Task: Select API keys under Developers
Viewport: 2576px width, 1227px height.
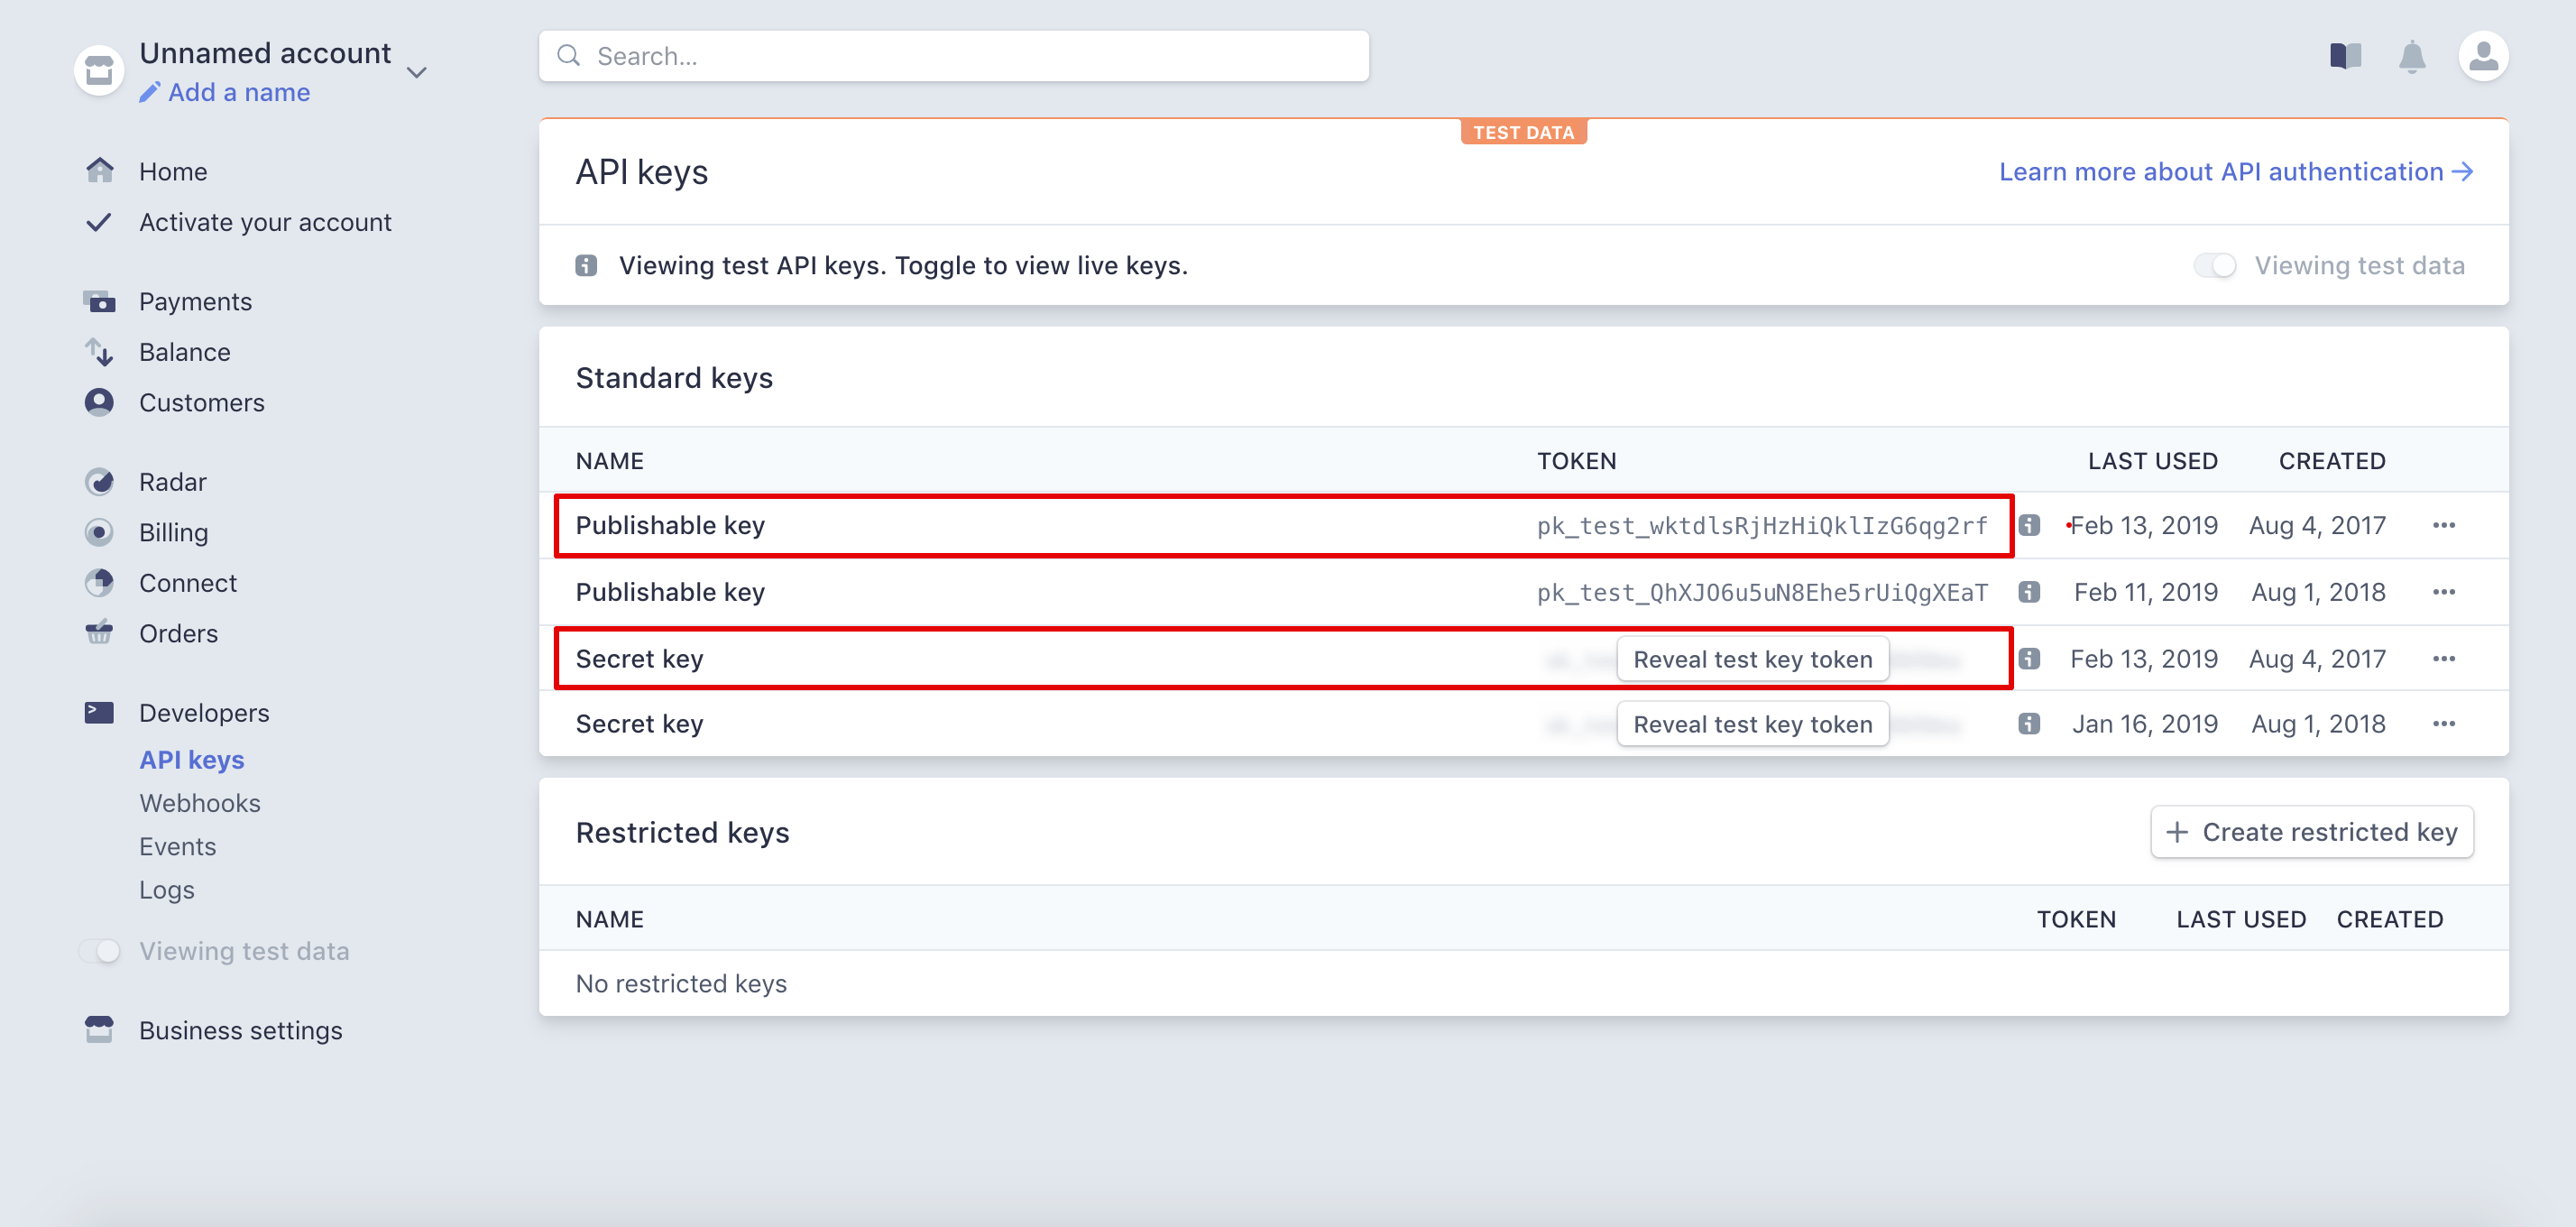Action: point(192,760)
